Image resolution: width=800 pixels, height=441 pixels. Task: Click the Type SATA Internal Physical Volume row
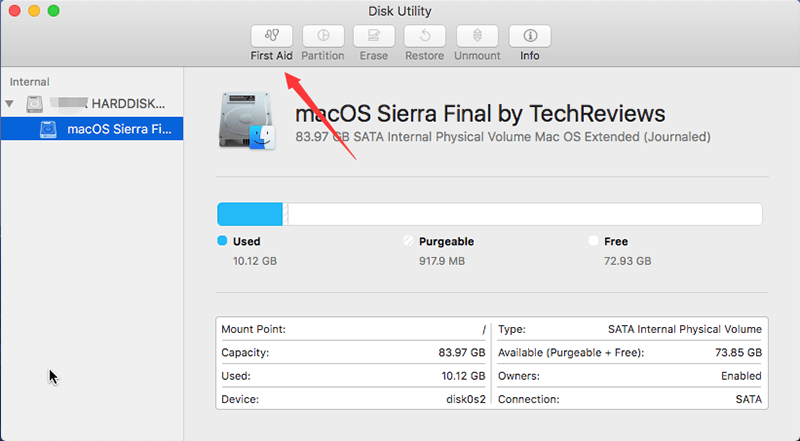(x=630, y=329)
